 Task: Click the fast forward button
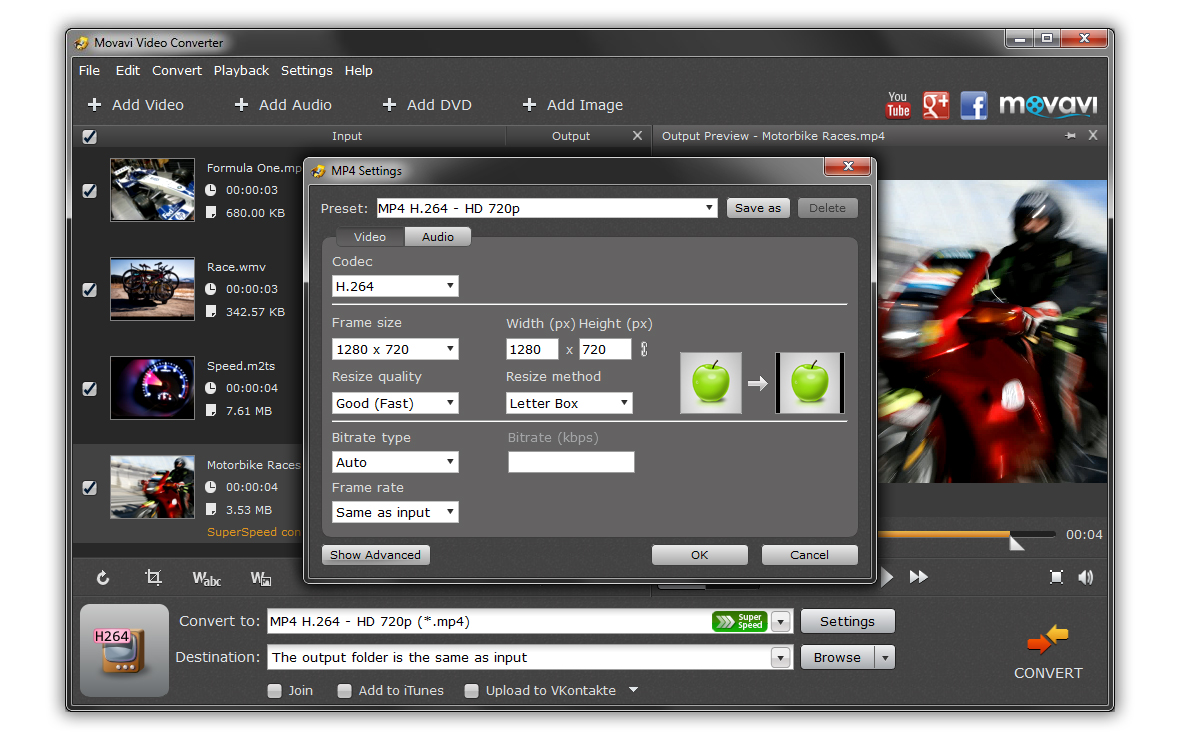point(918,577)
